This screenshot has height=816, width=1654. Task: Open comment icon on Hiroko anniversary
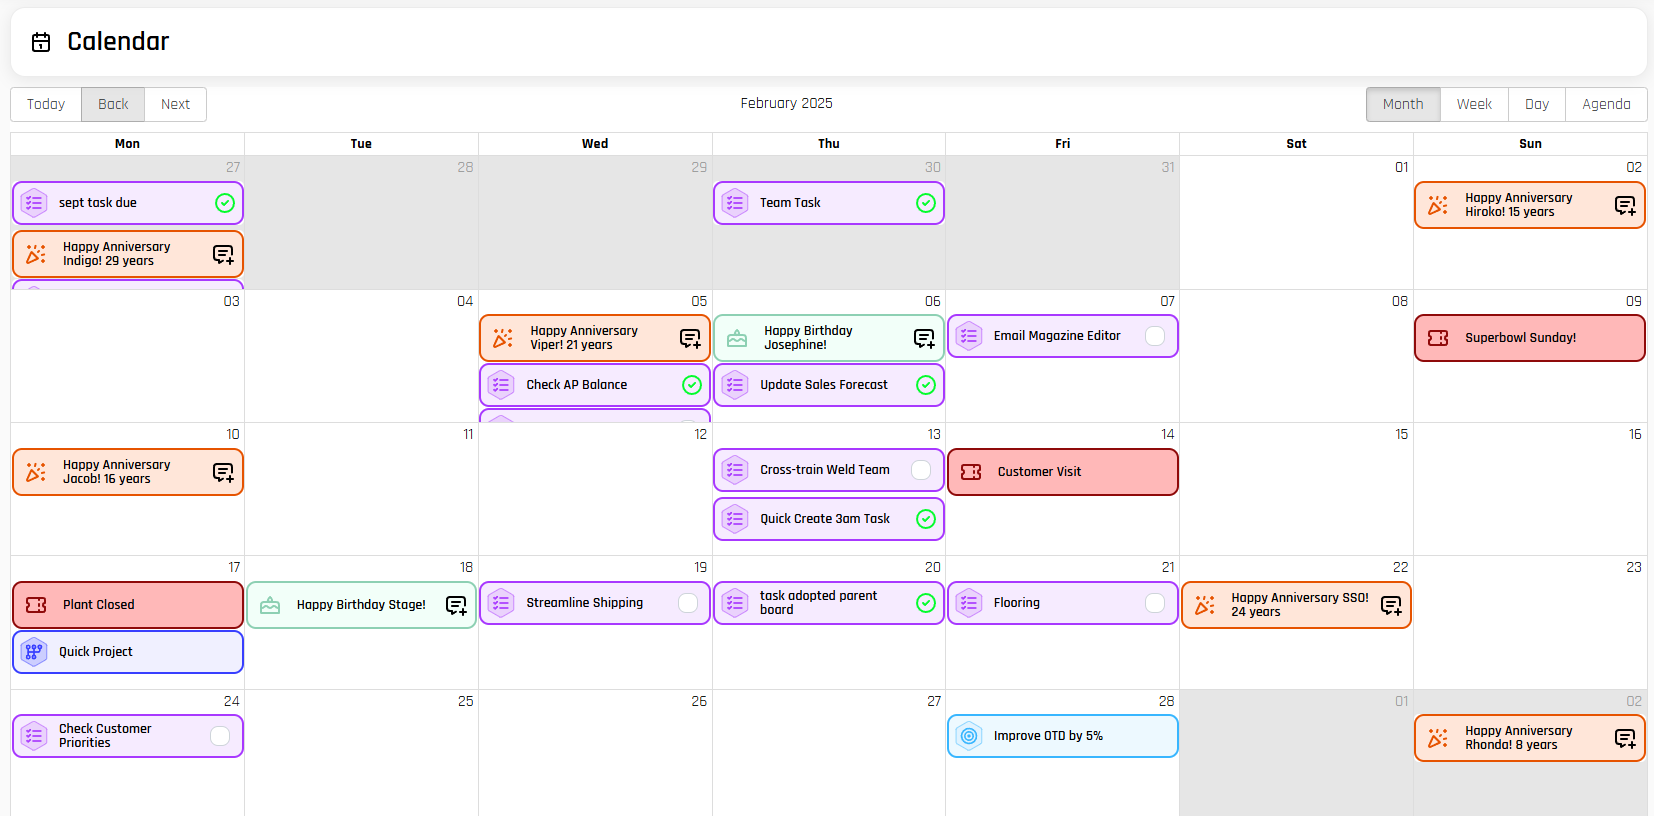1625,205
